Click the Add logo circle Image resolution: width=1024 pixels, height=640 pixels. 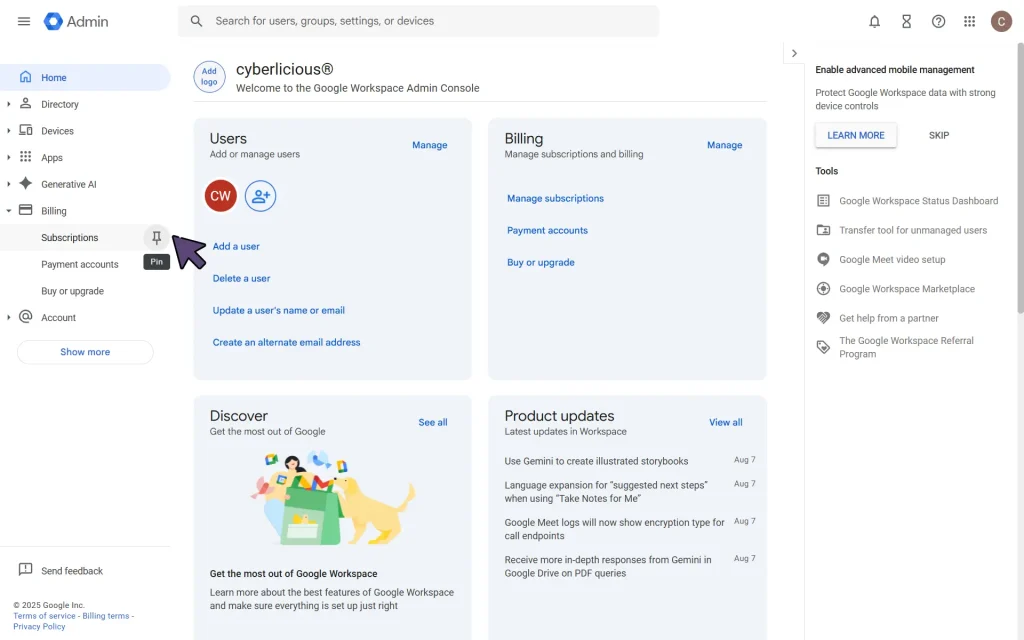click(209, 77)
